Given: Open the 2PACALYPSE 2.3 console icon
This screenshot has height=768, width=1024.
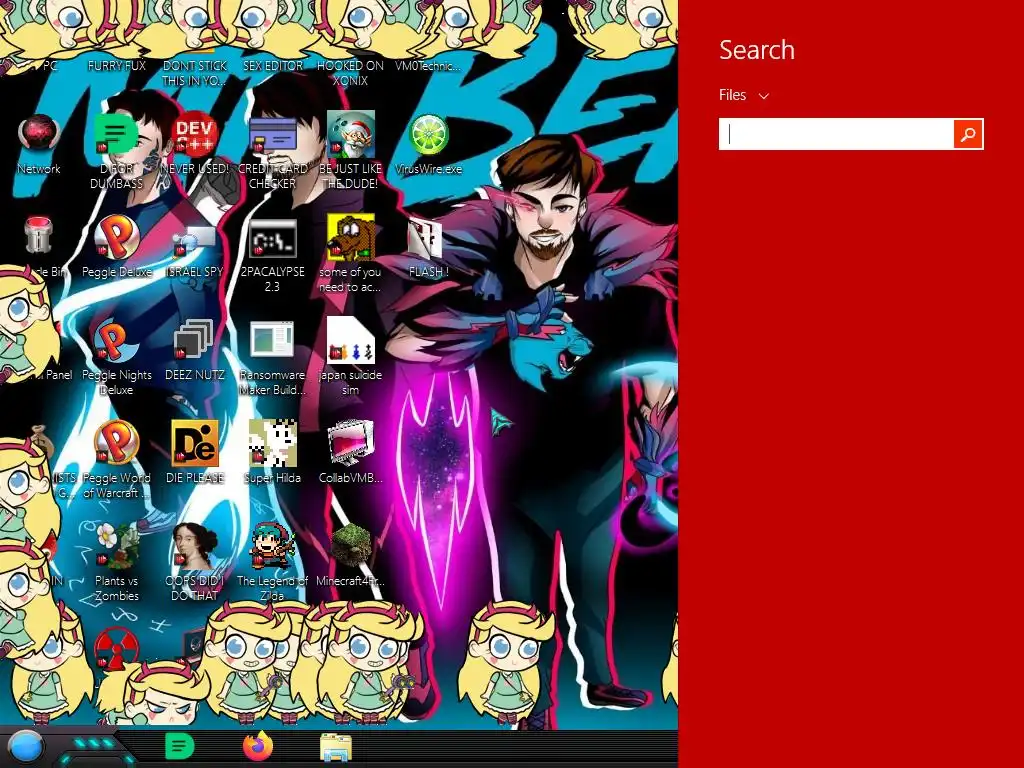Looking at the screenshot, I should (272, 239).
